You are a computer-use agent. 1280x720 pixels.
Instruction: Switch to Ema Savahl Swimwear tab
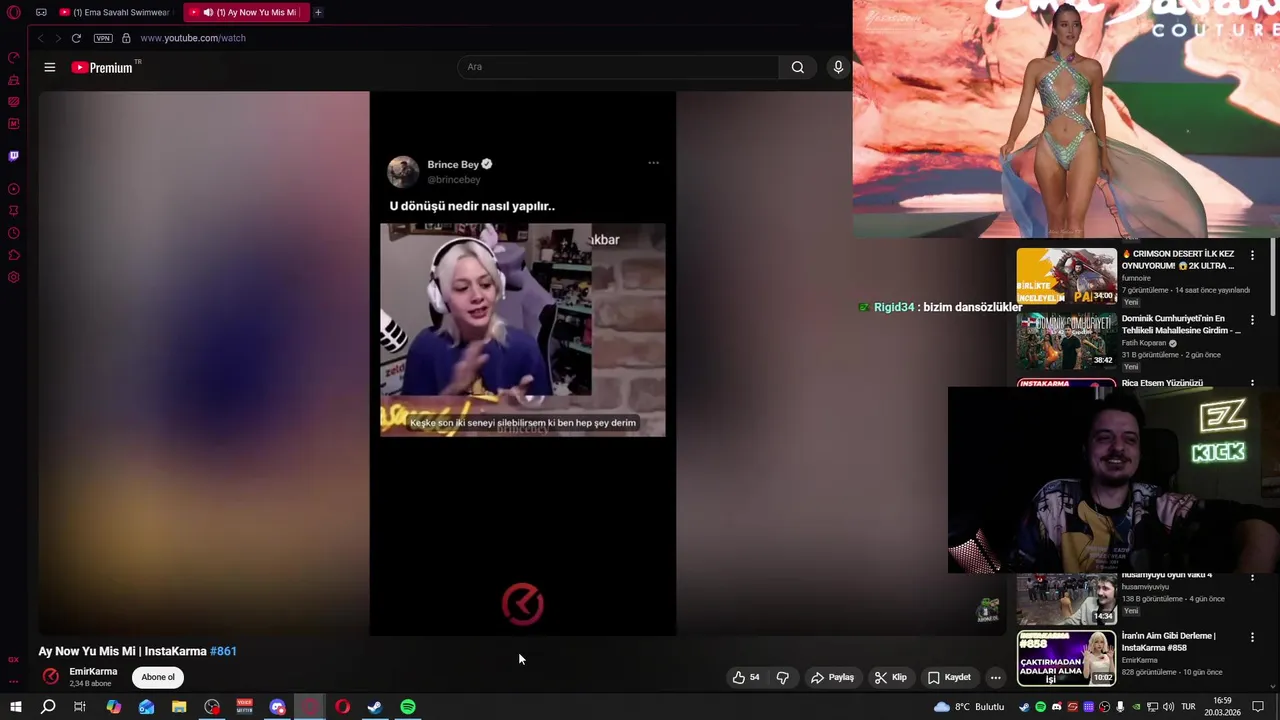tap(115, 12)
